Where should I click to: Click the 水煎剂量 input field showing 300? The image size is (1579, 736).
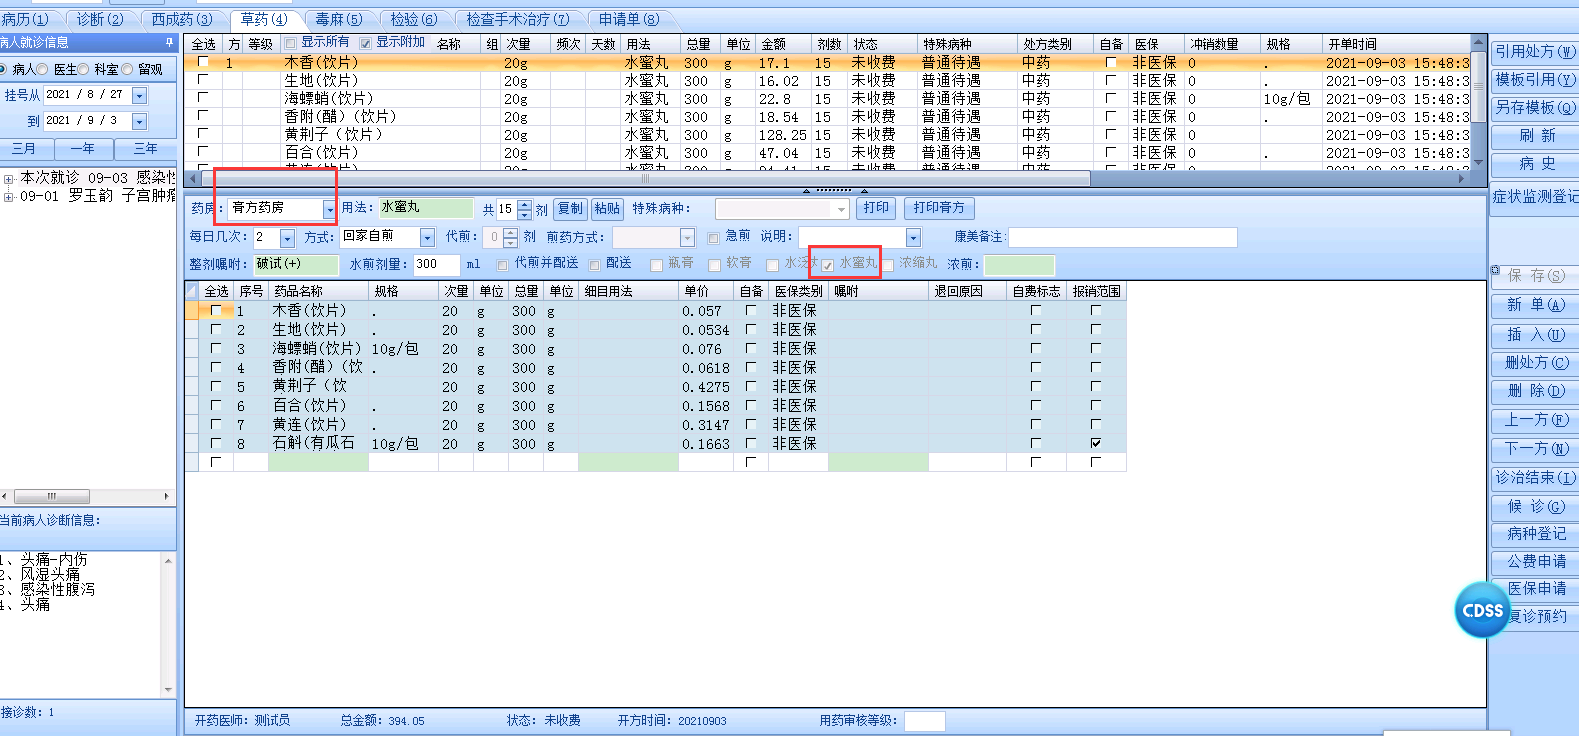click(436, 265)
